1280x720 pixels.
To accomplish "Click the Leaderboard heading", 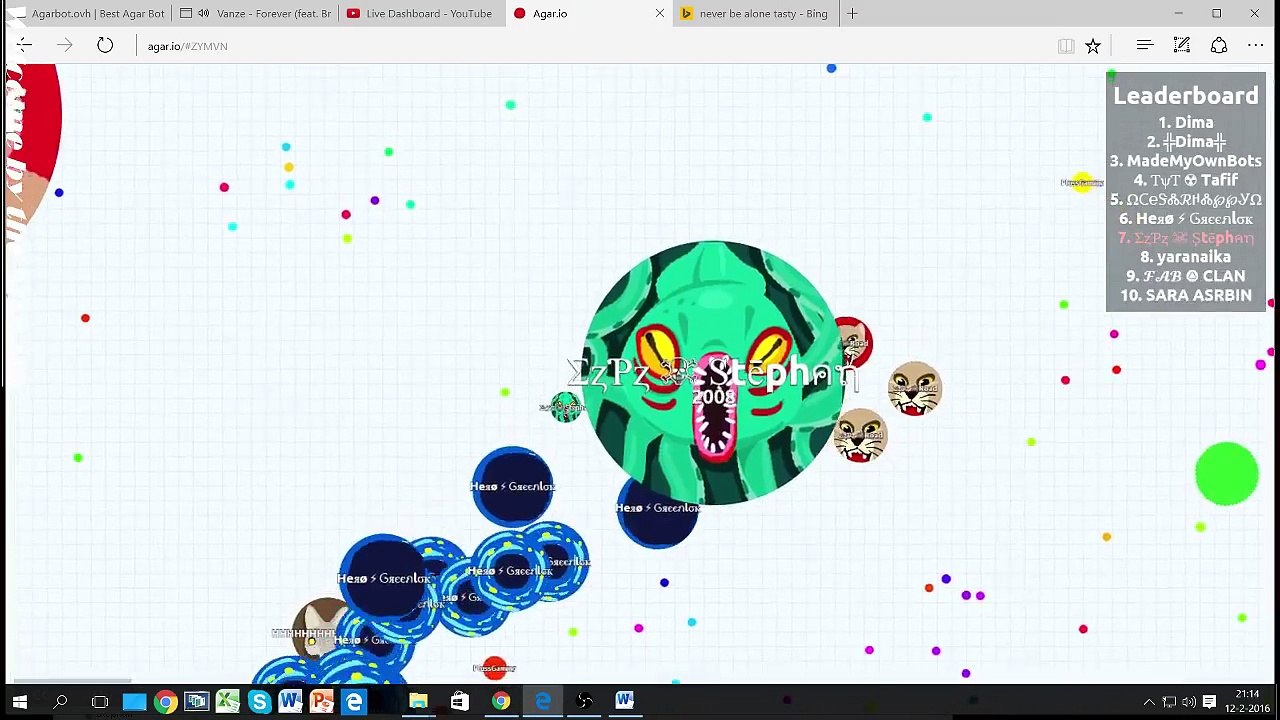I will (1186, 96).
